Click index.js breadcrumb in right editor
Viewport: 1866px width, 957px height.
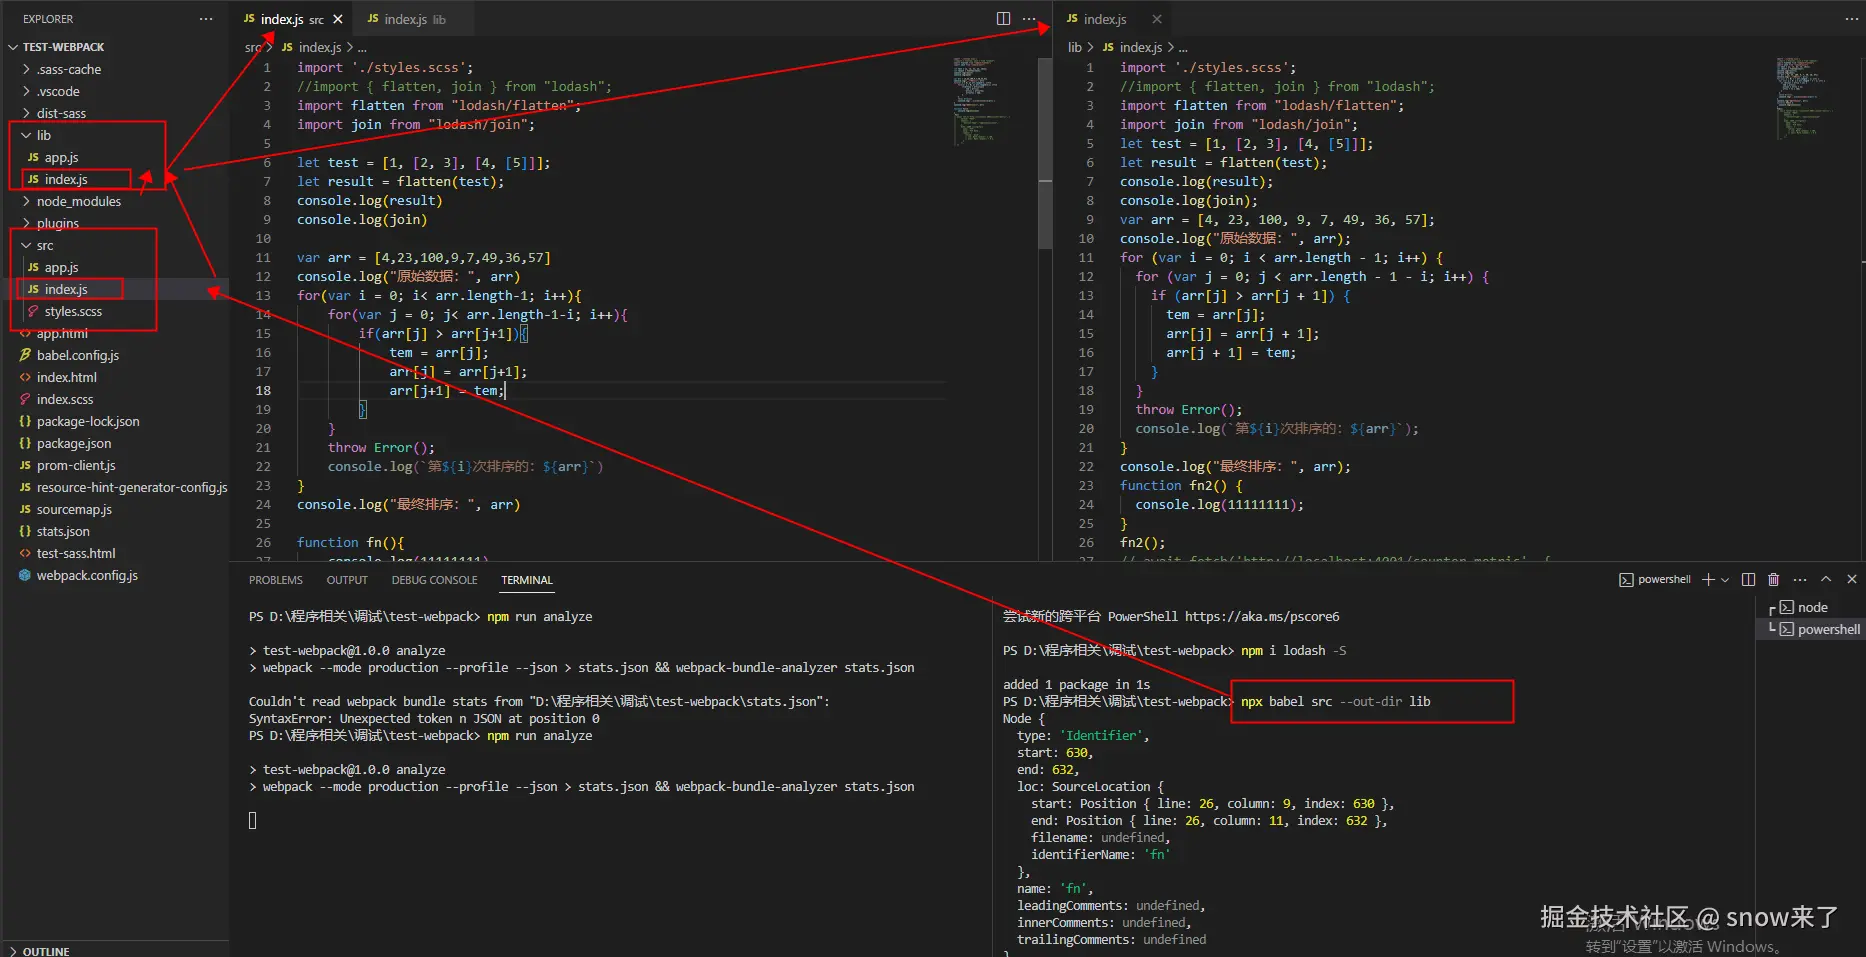click(1140, 47)
